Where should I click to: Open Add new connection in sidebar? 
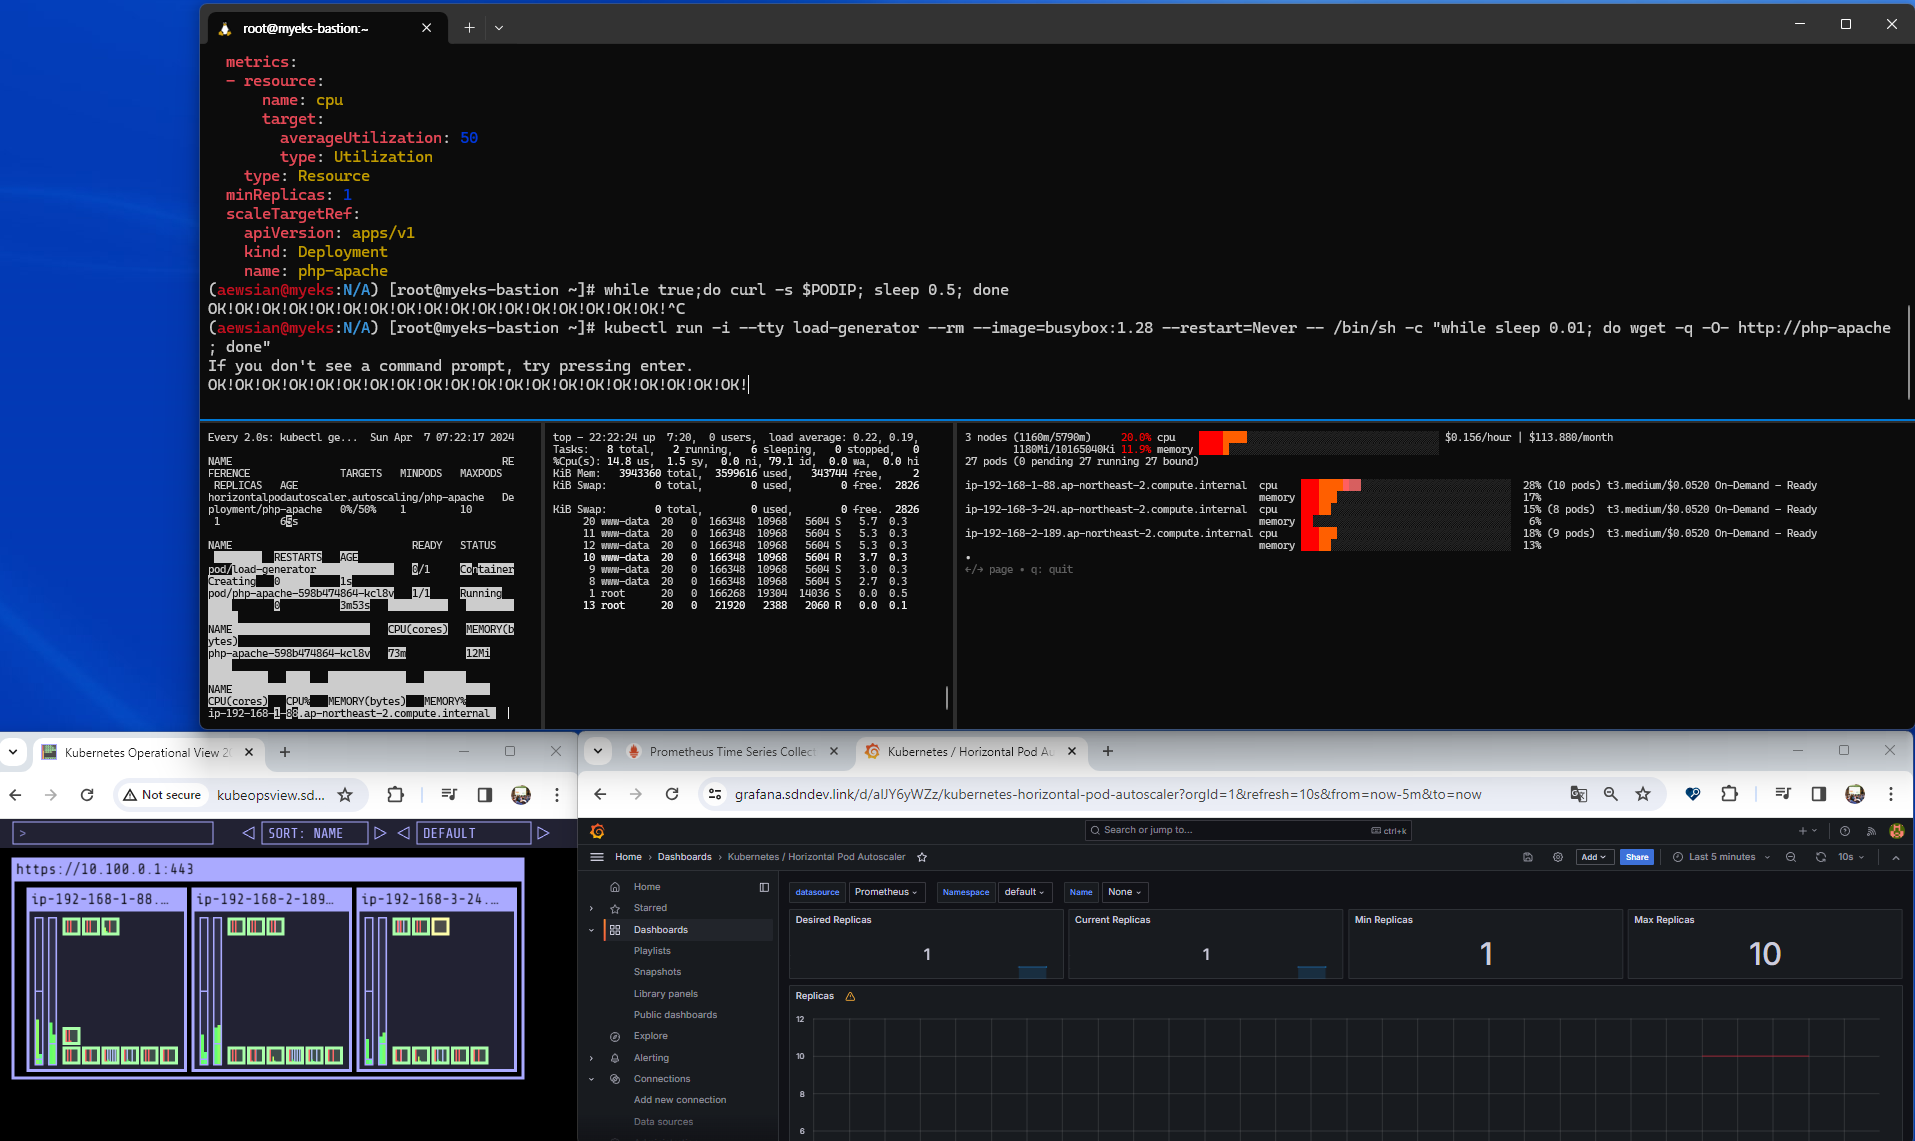pyautogui.click(x=680, y=1100)
